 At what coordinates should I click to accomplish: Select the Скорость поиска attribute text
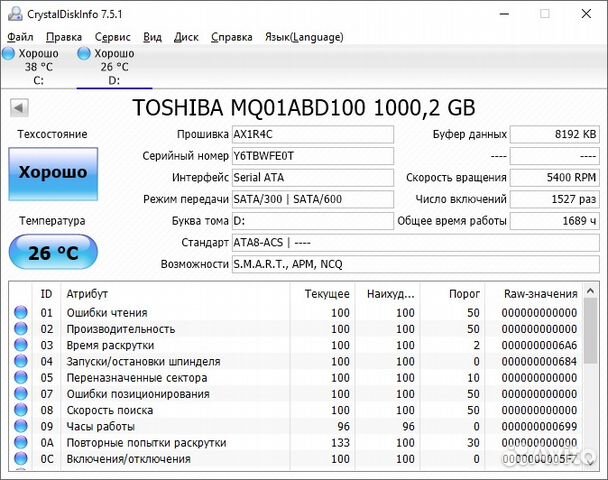(x=110, y=411)
